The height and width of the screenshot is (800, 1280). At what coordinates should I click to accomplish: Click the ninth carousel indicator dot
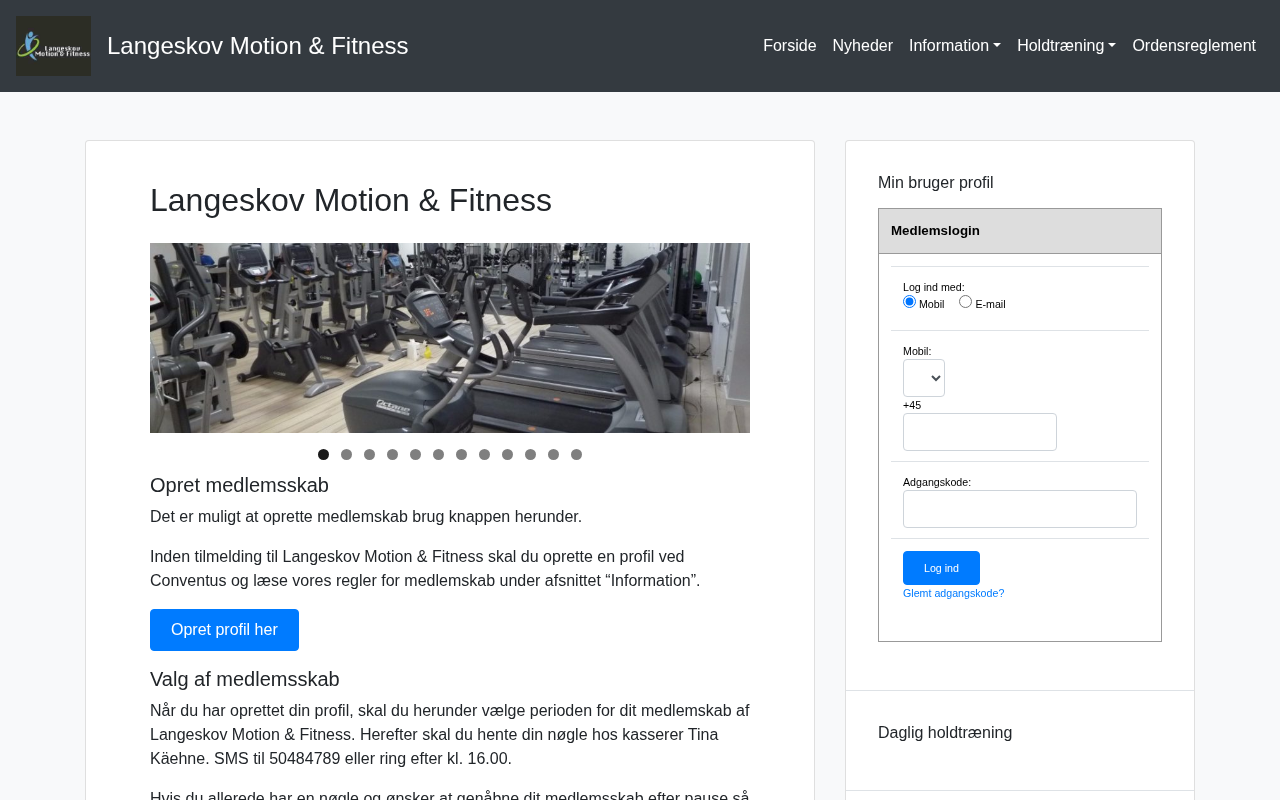pyautogui.click(x=507, y=455)
